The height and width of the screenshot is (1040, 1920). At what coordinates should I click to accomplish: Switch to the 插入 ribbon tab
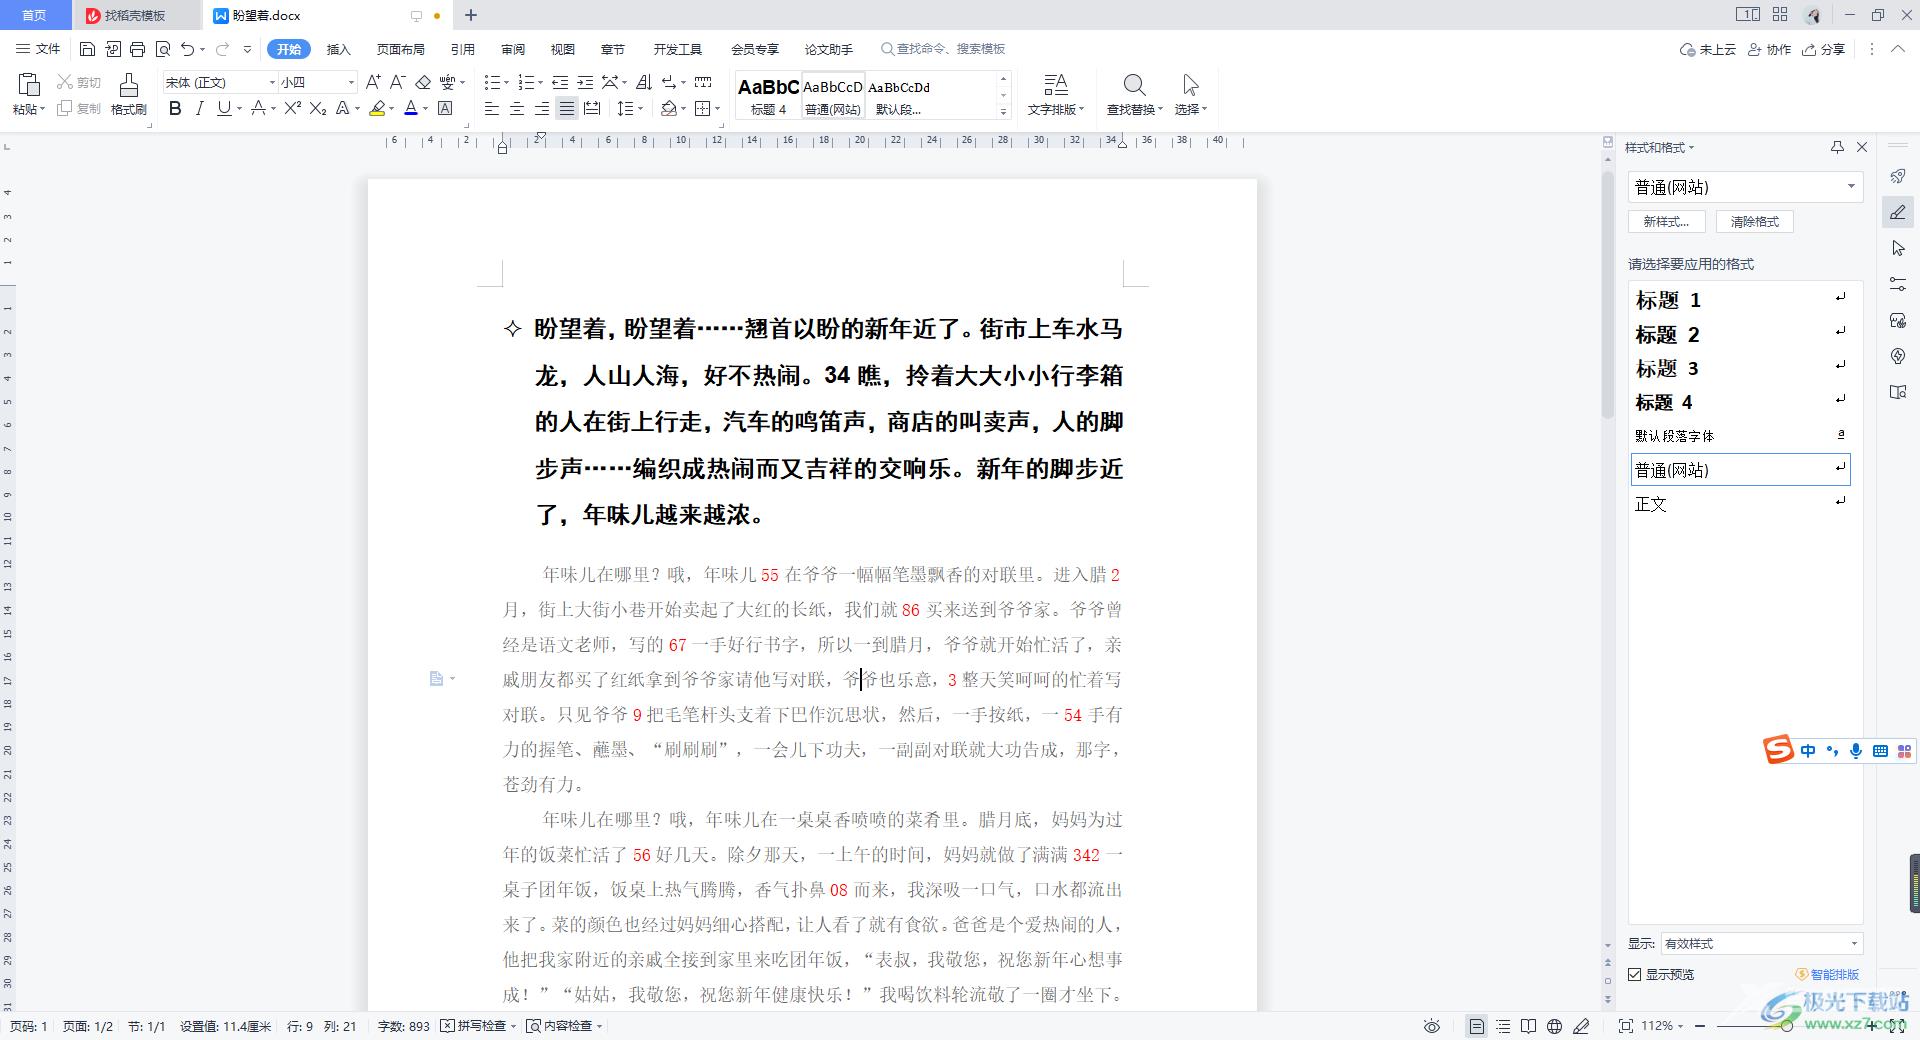339,49
